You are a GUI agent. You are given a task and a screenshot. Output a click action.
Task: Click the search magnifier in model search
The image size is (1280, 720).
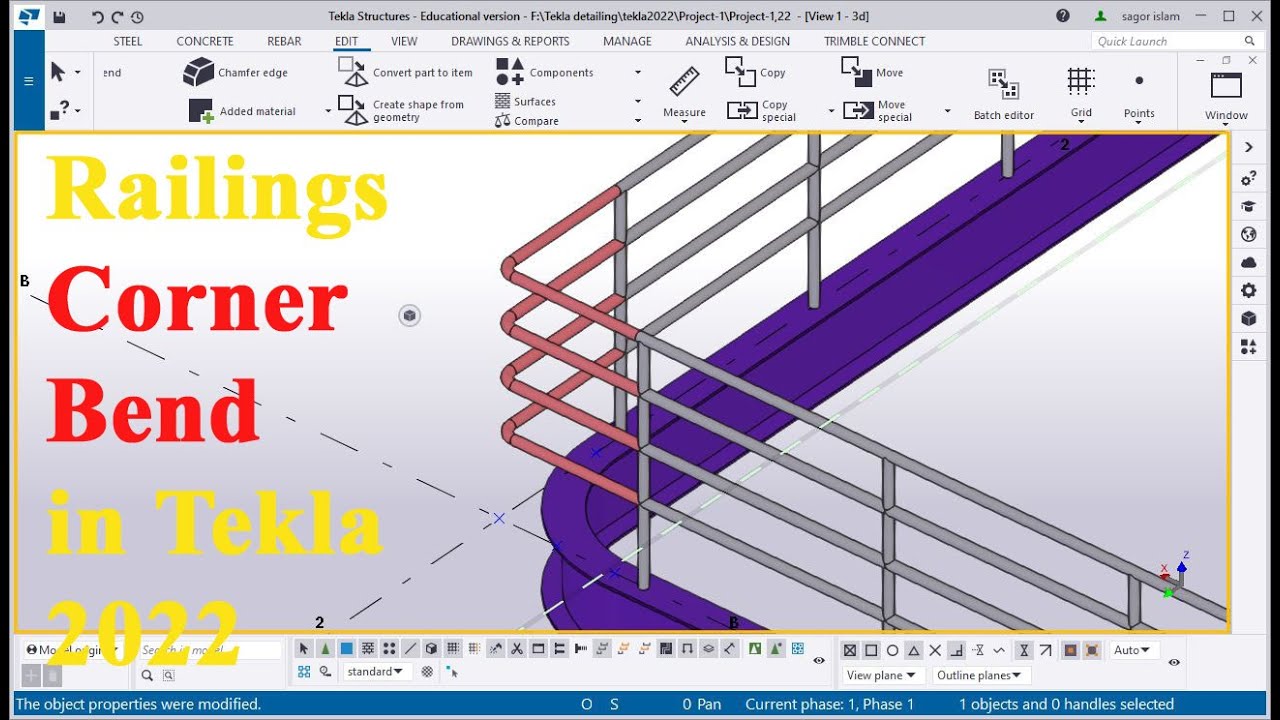click(x=148, y=675)
